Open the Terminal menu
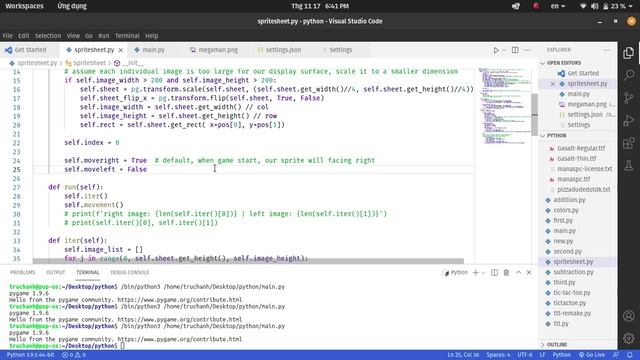This screenshot has height=360, width=640. pyautogui.click(x=127, y=36)
